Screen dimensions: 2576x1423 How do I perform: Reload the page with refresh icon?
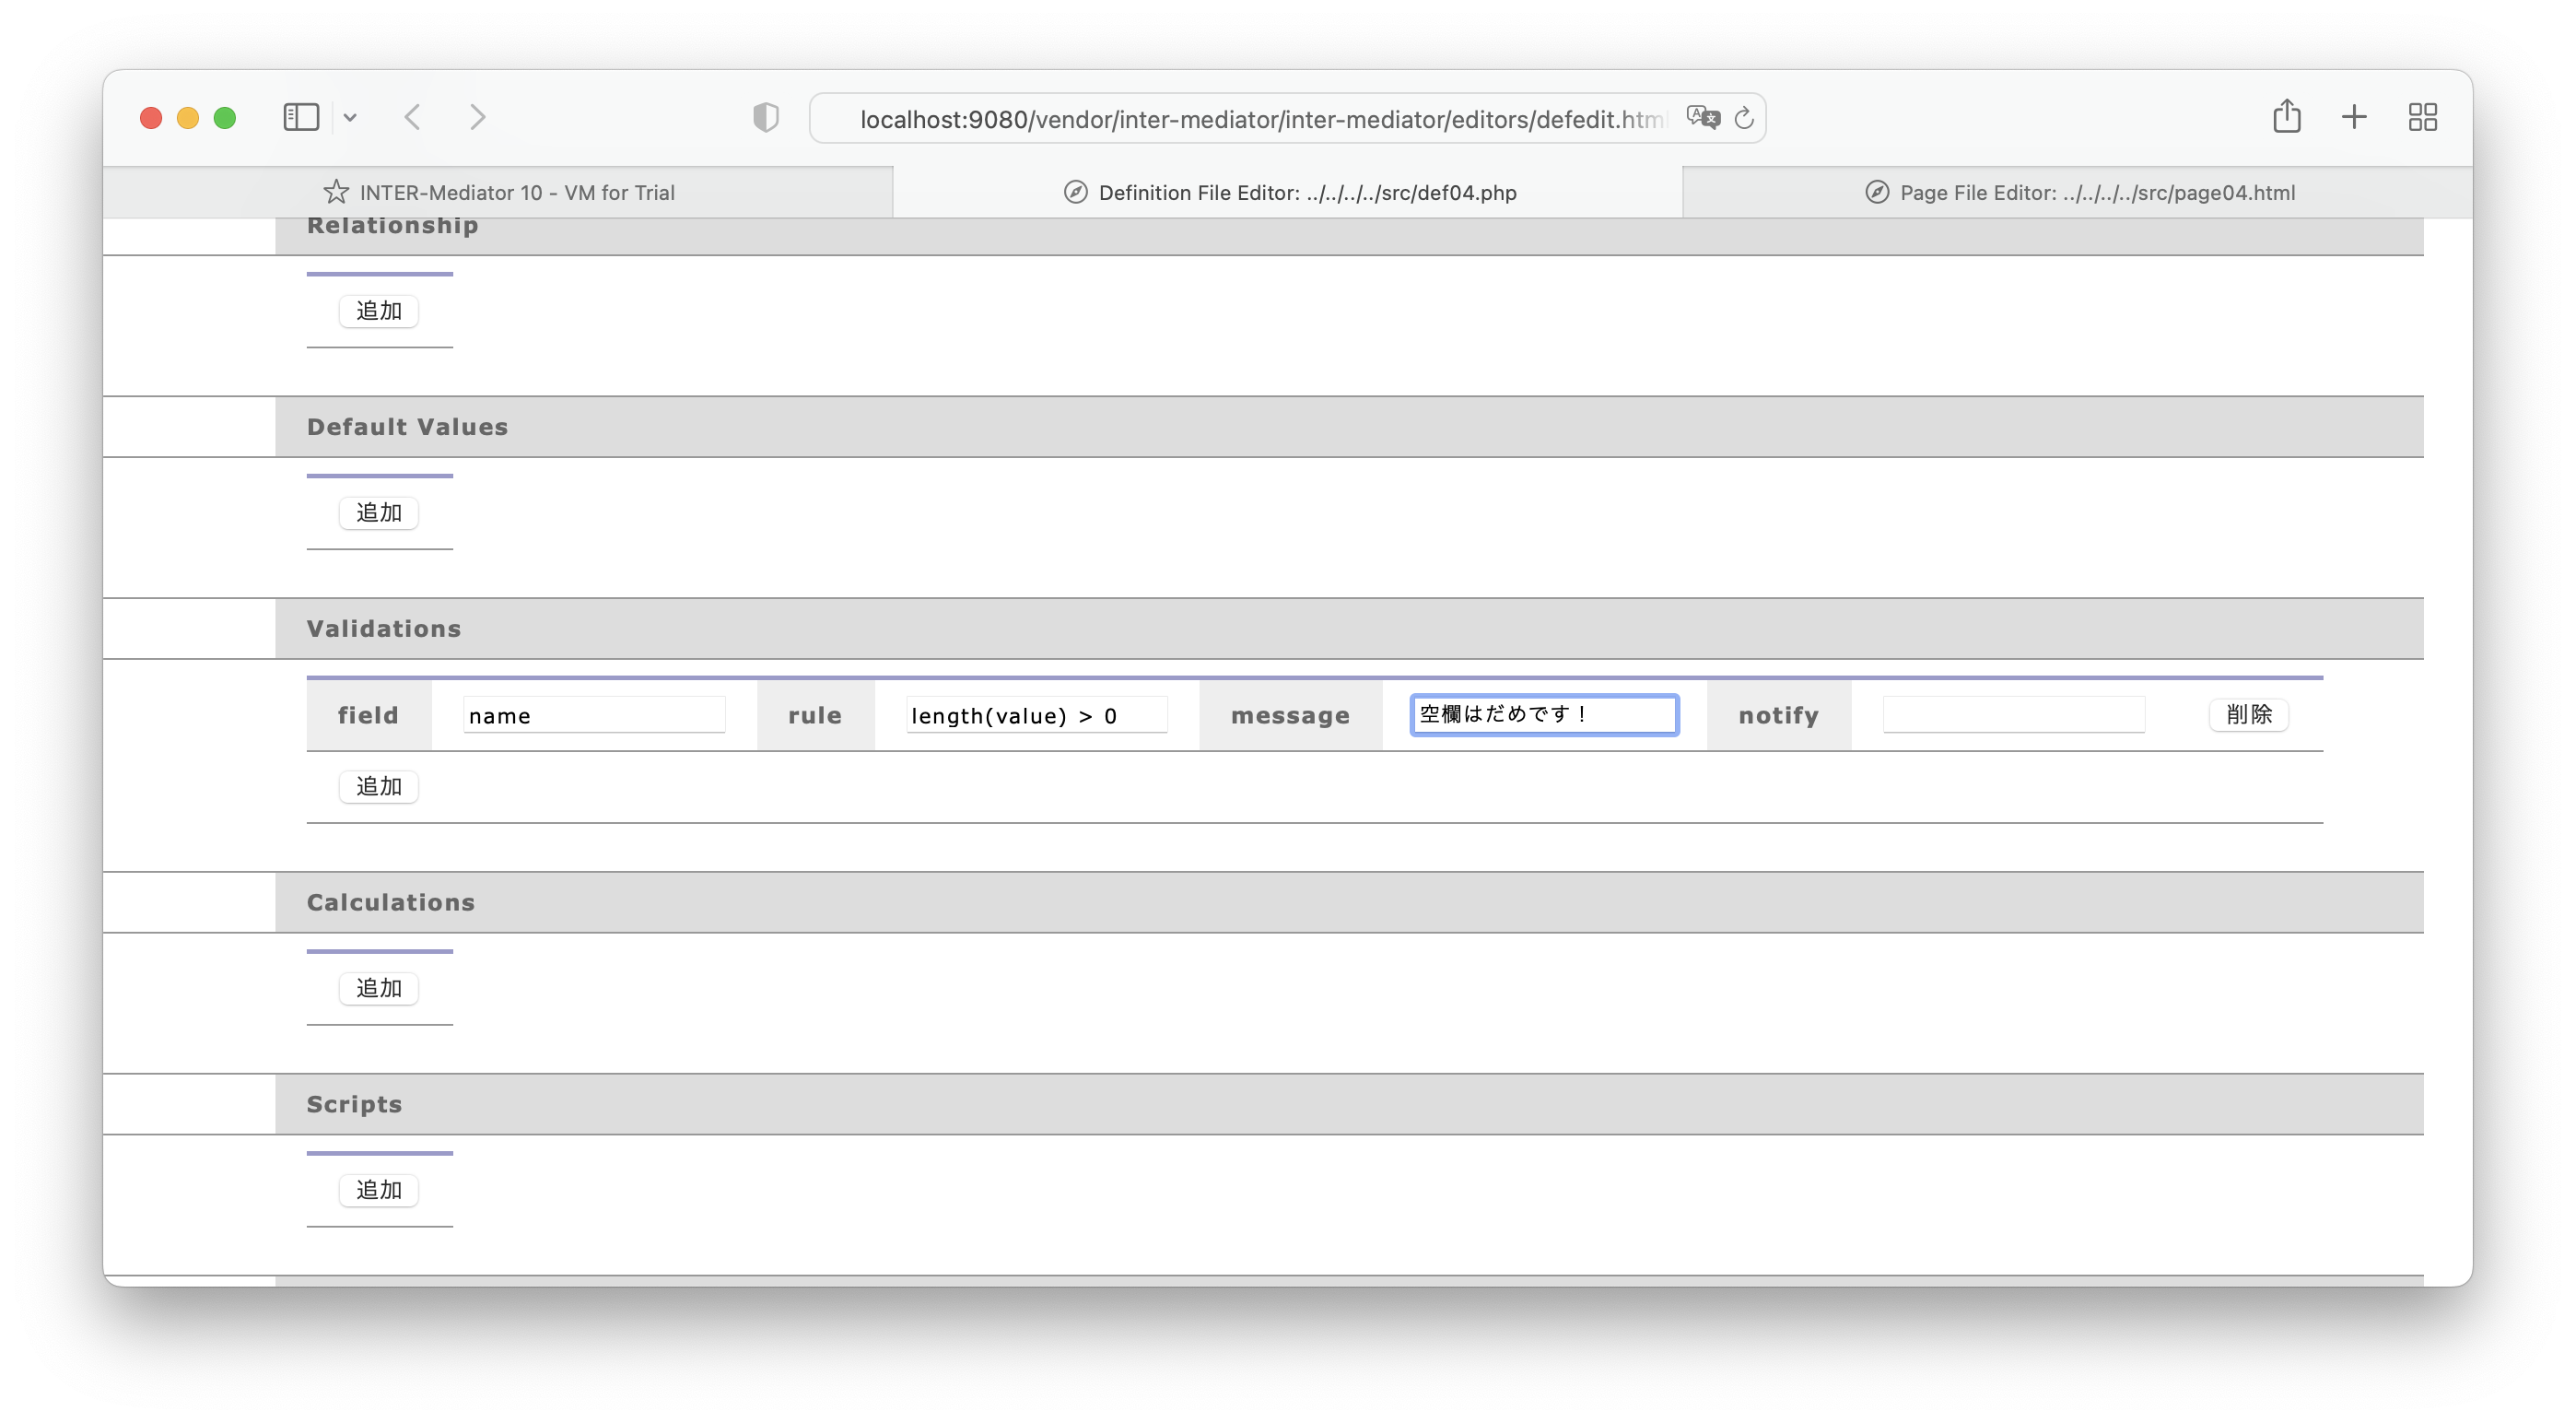click(x=1744, y=118)
